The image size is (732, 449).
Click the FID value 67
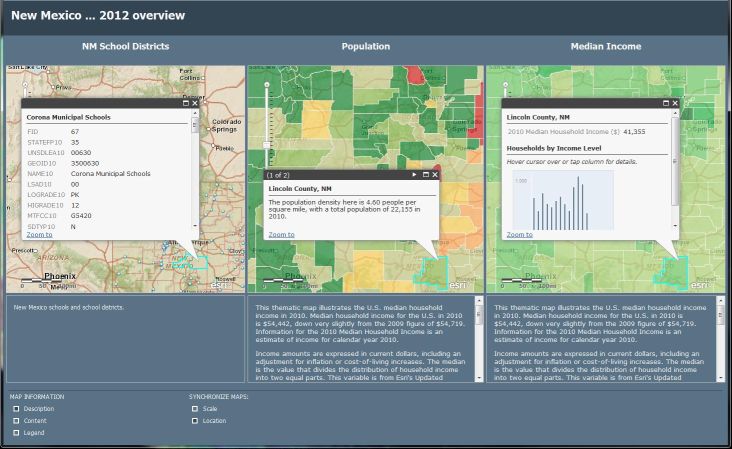75,132
